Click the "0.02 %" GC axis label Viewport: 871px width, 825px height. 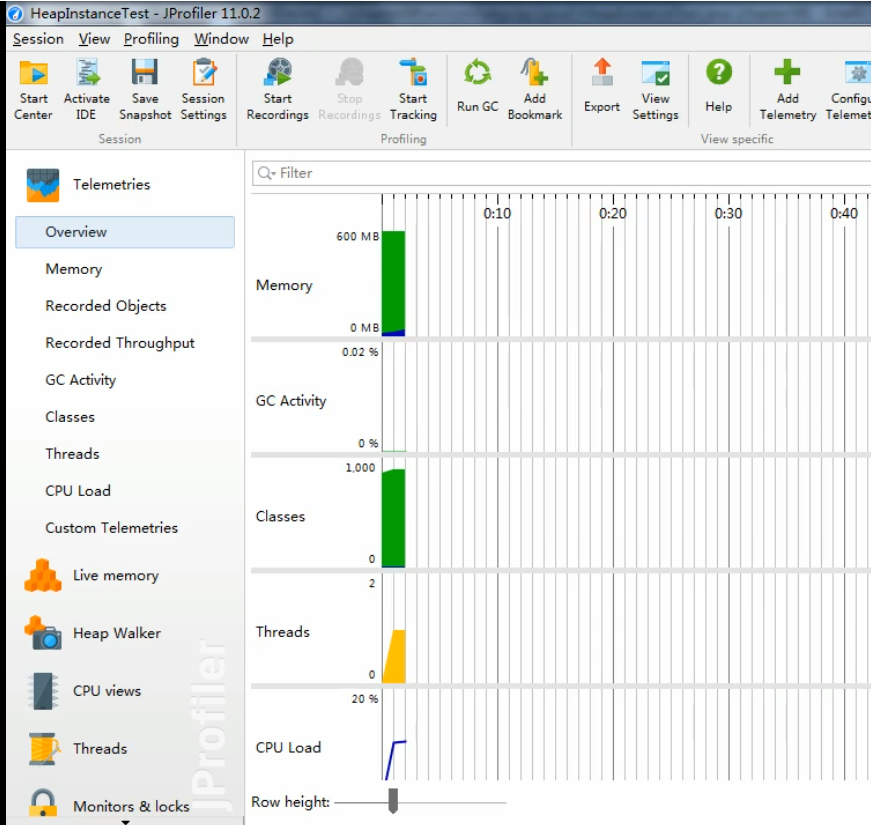[x=360, y=352]
